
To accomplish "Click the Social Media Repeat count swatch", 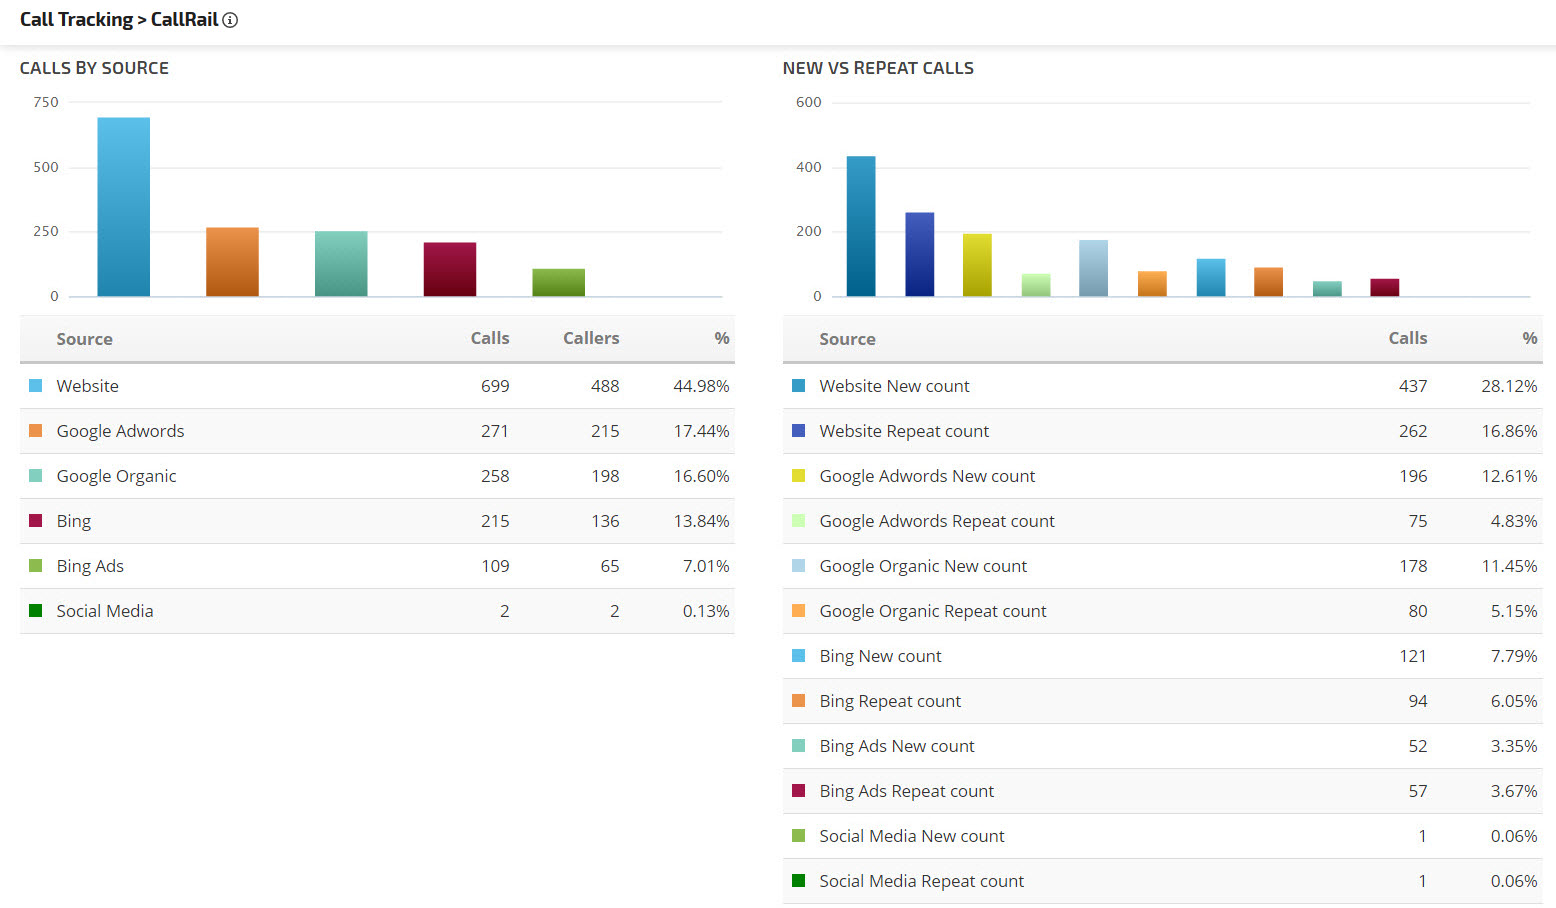I will [x=798, y=881].
